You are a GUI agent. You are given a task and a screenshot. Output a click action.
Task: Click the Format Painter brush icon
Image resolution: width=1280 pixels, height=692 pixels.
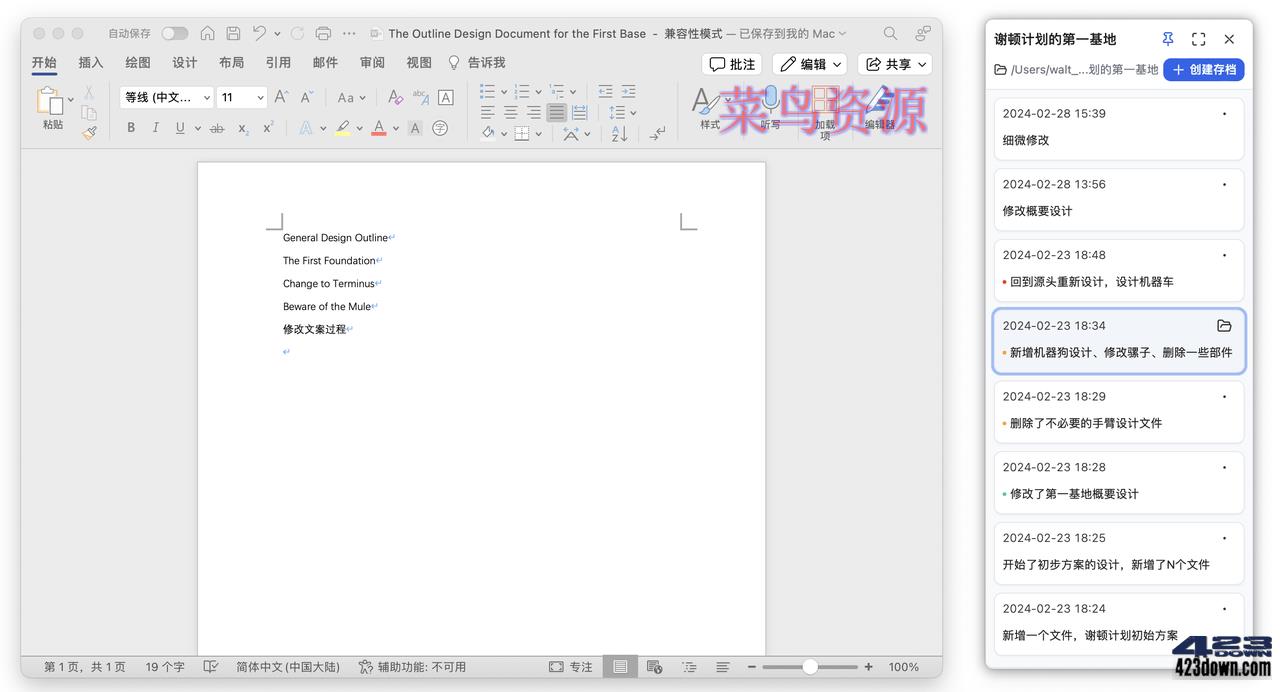(x=89, y=132)
